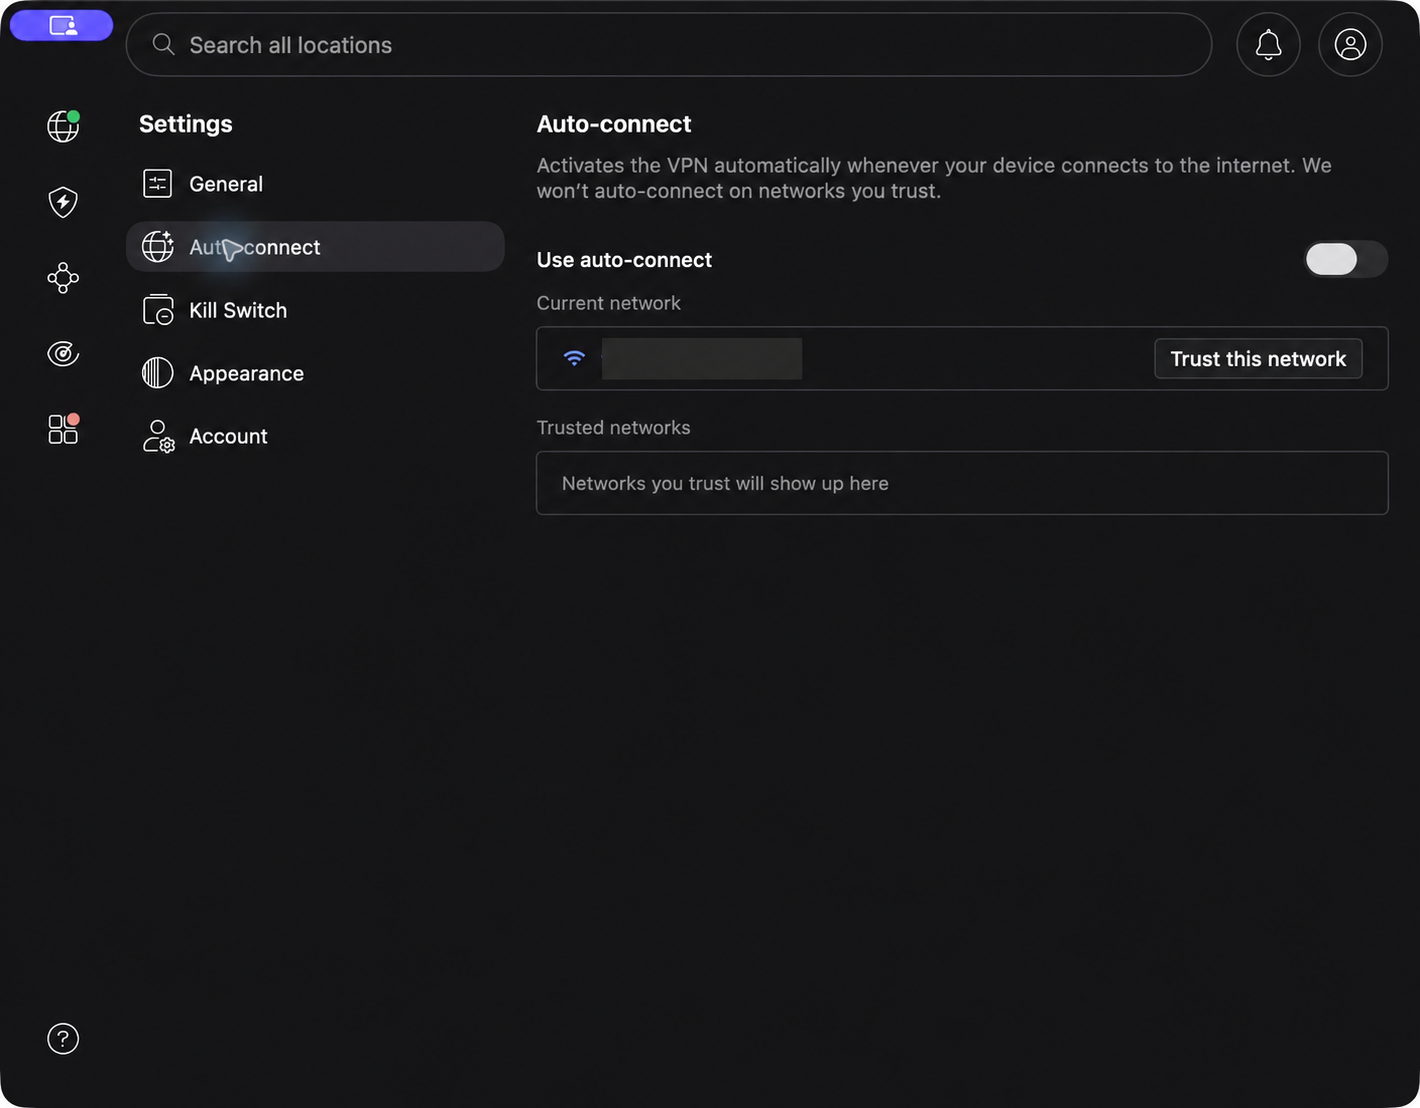The height and width of the screenshot is (1108, 1420).
Task: Open the Meshnet nodes icon
Action: 63,278
